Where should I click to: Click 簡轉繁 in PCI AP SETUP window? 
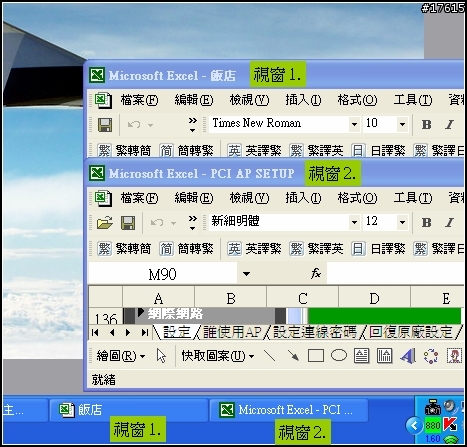[x=186, y=248]
